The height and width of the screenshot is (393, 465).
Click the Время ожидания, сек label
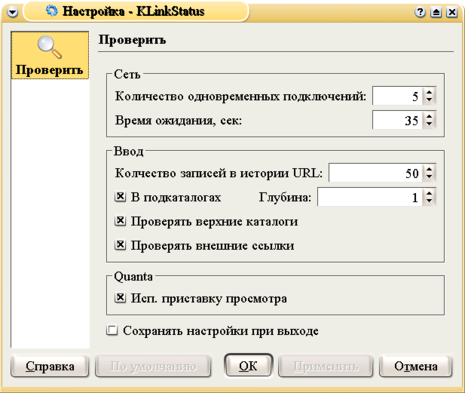click(178, 120)
